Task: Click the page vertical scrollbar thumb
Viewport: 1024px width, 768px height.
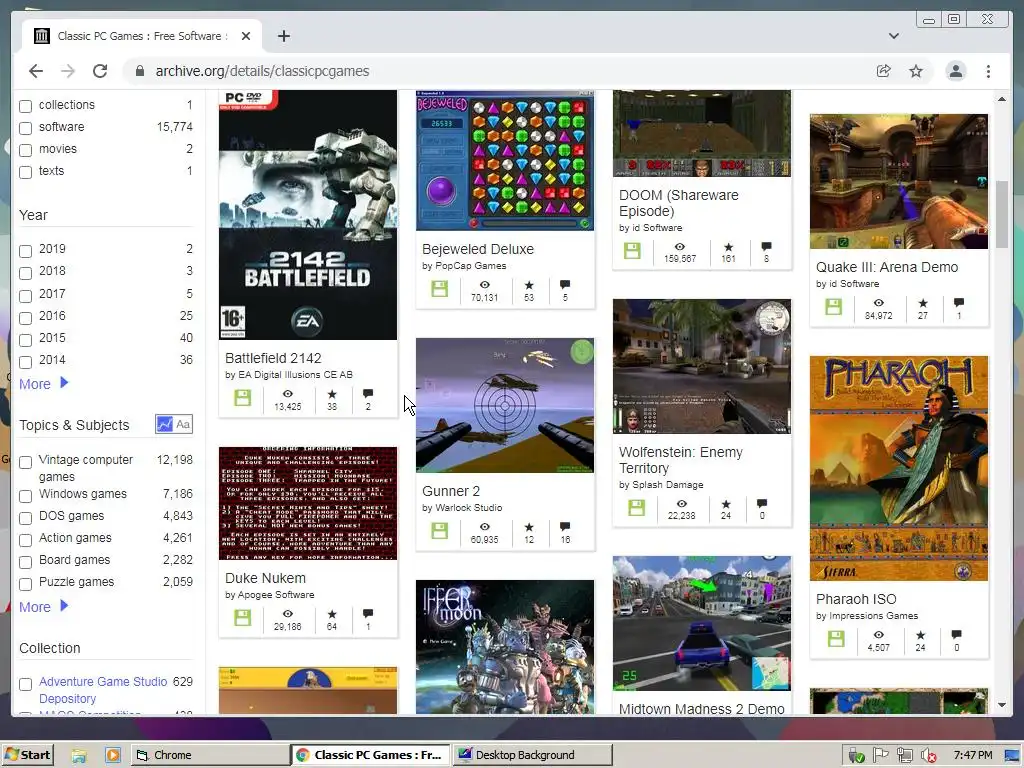Action: pos(1002,214)
